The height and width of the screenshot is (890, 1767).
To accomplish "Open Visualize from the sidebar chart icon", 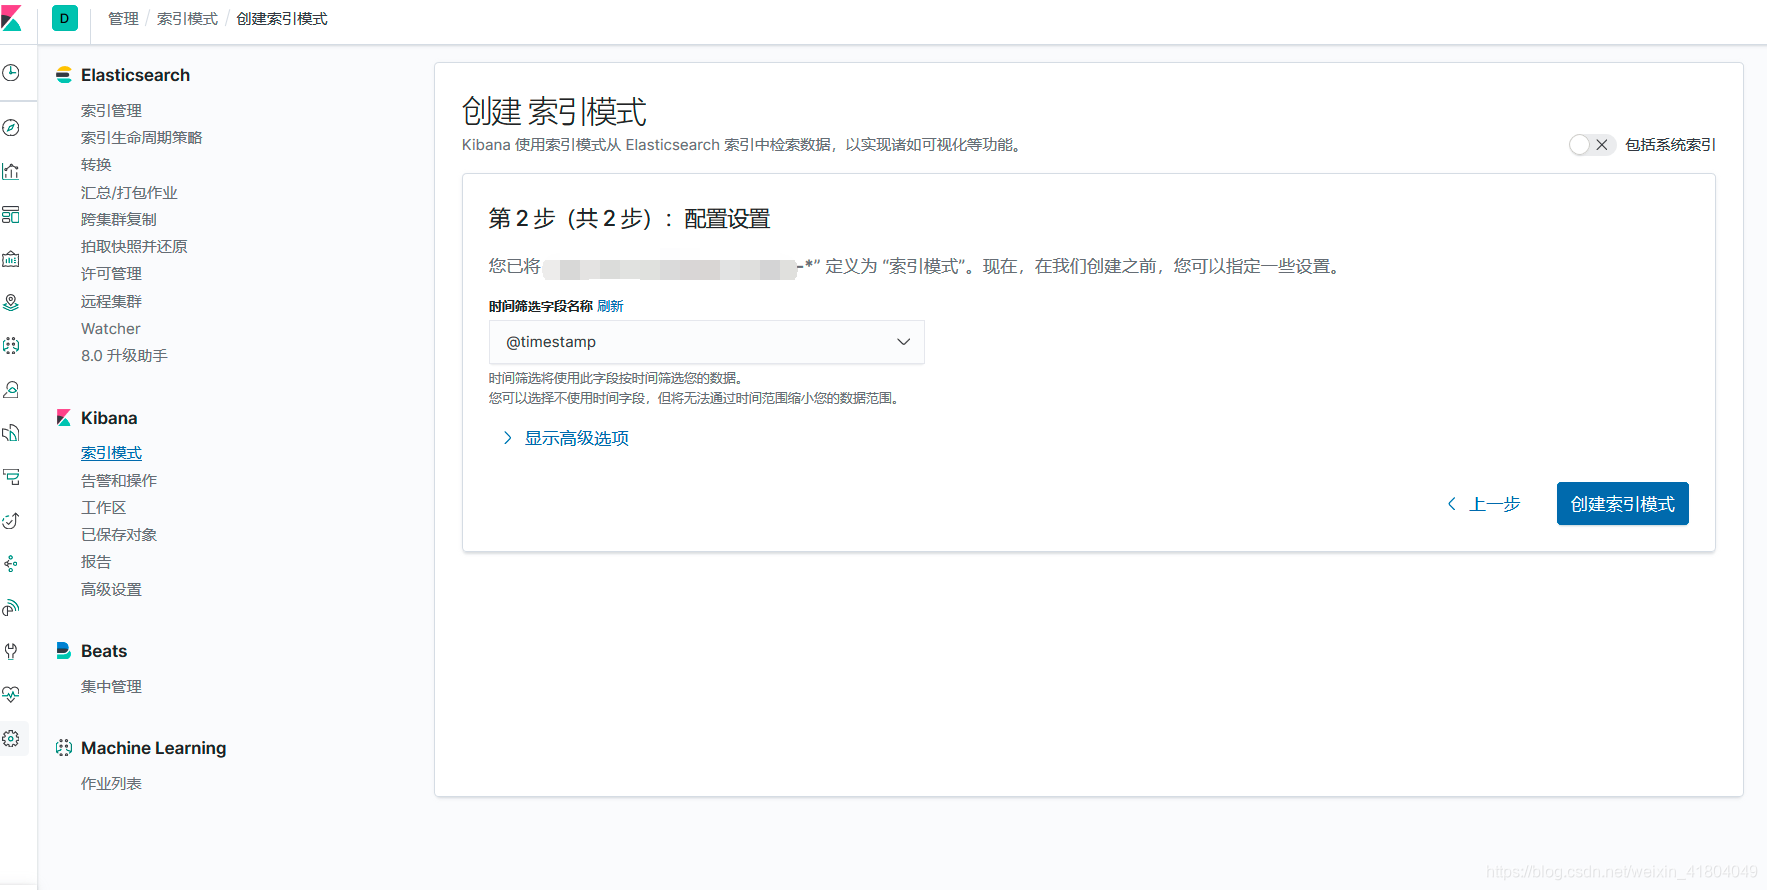I will [x=11, y=171].
